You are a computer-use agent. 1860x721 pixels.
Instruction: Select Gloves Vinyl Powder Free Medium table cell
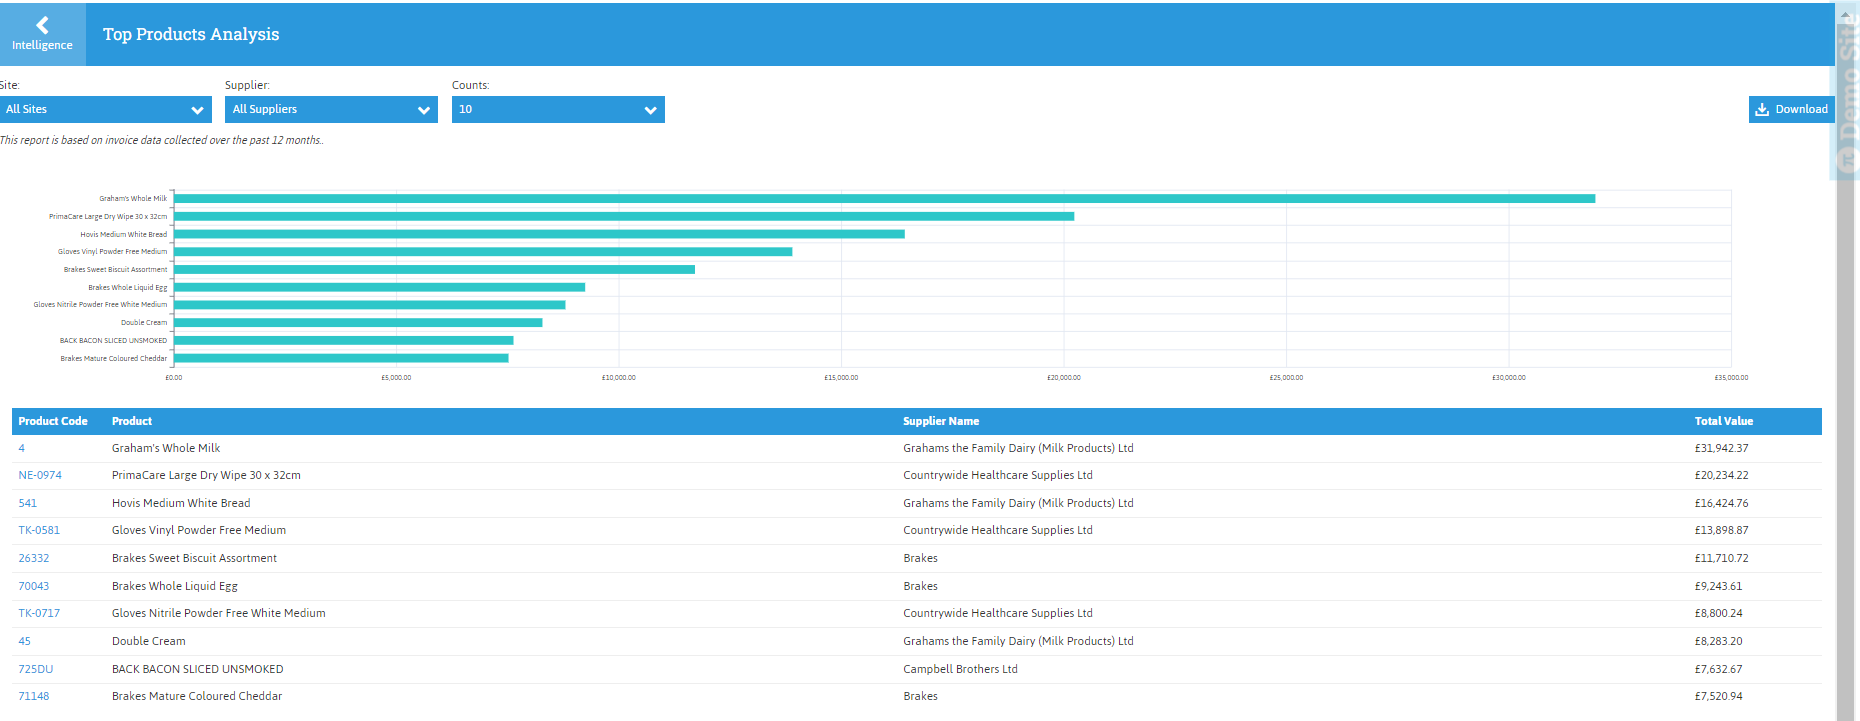click(199, 530)
